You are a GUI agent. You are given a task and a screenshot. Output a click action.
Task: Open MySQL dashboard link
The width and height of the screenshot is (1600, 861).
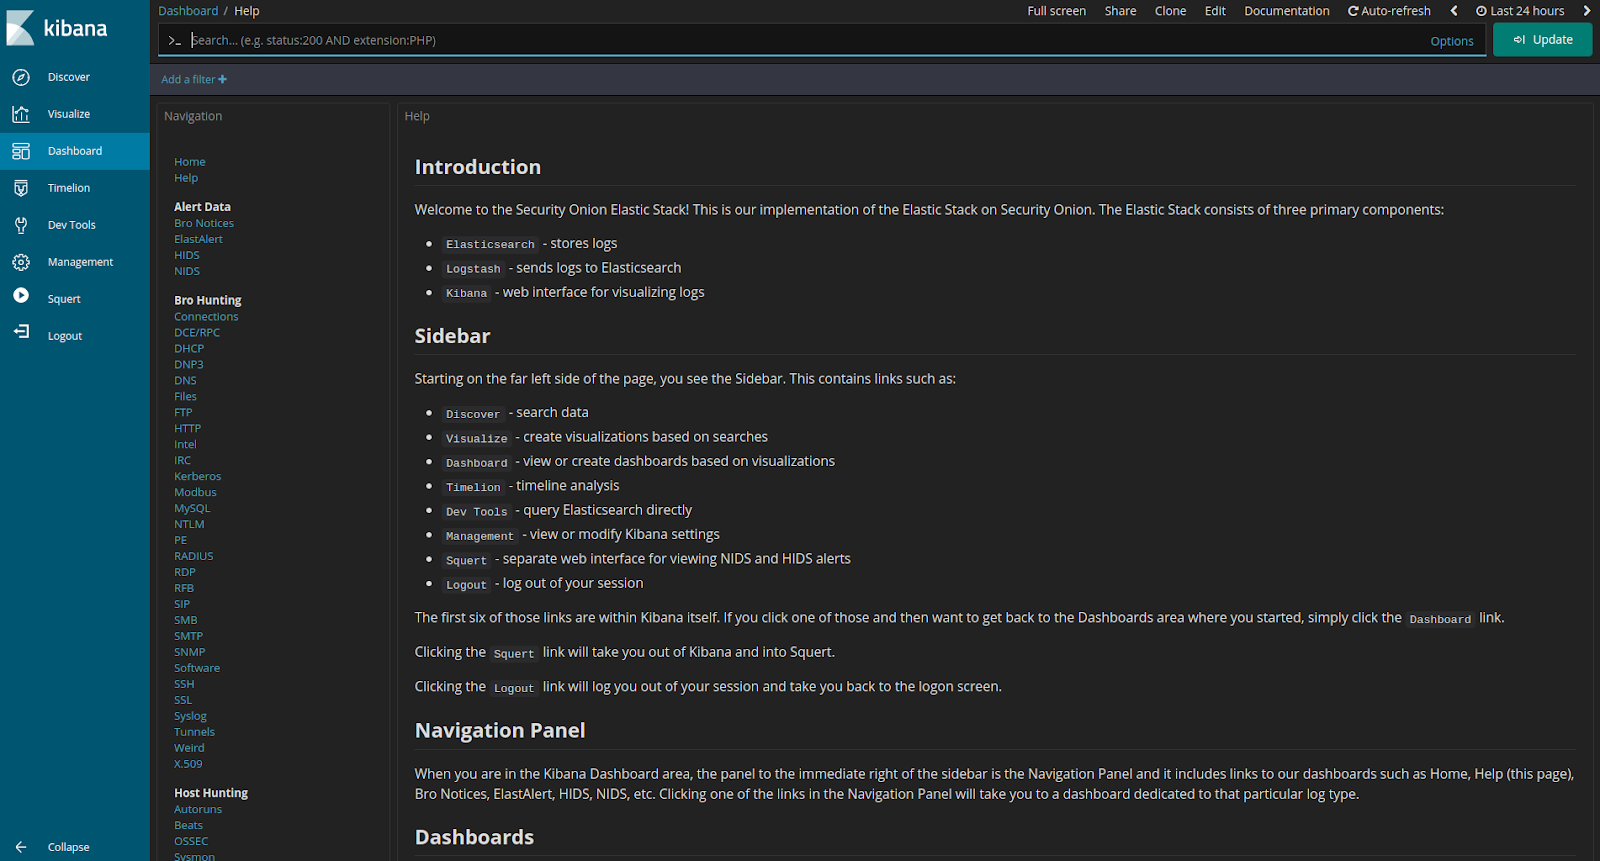192,509
